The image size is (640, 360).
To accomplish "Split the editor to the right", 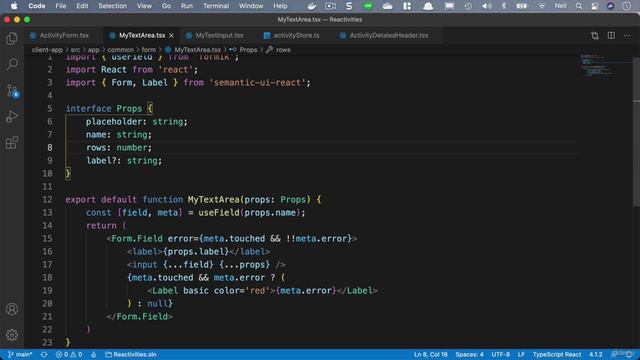I will (611, 36).
